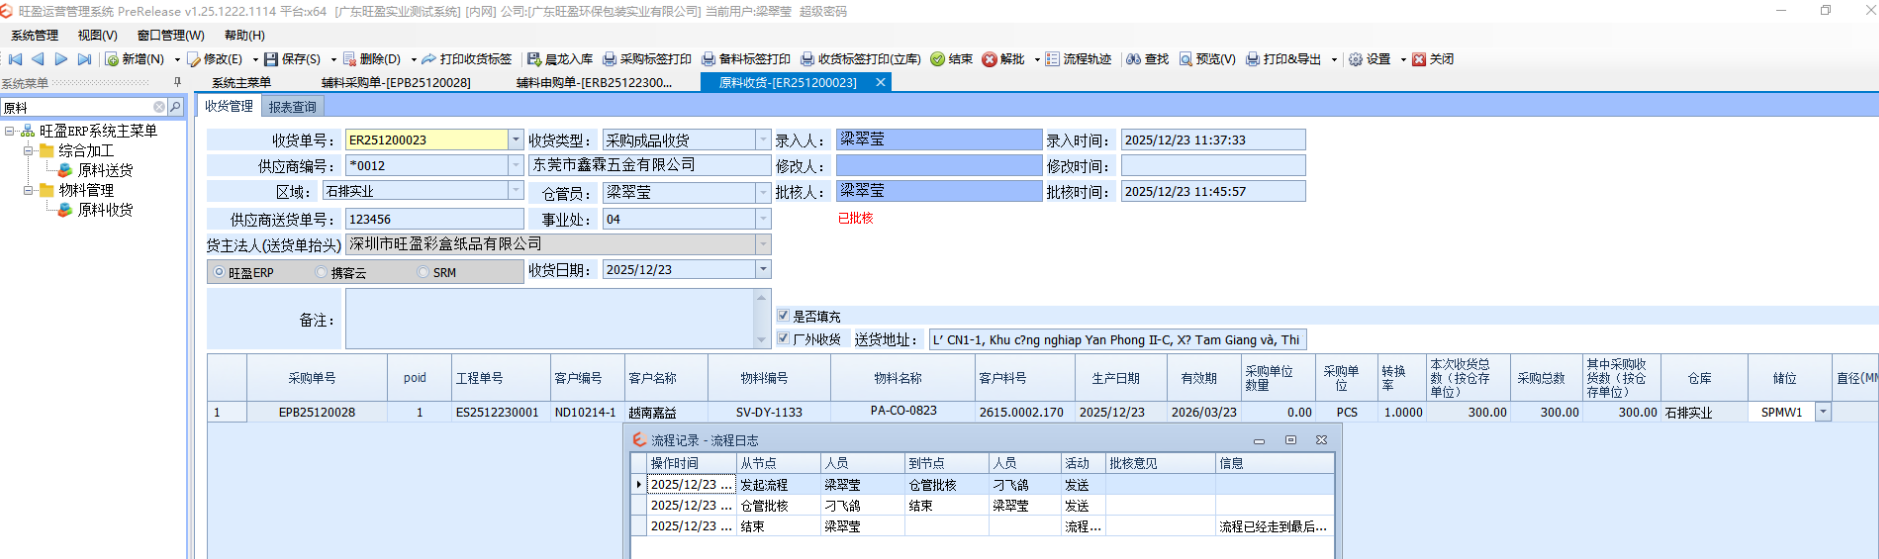Open the 收货单号 dropdown

point(516,140)
